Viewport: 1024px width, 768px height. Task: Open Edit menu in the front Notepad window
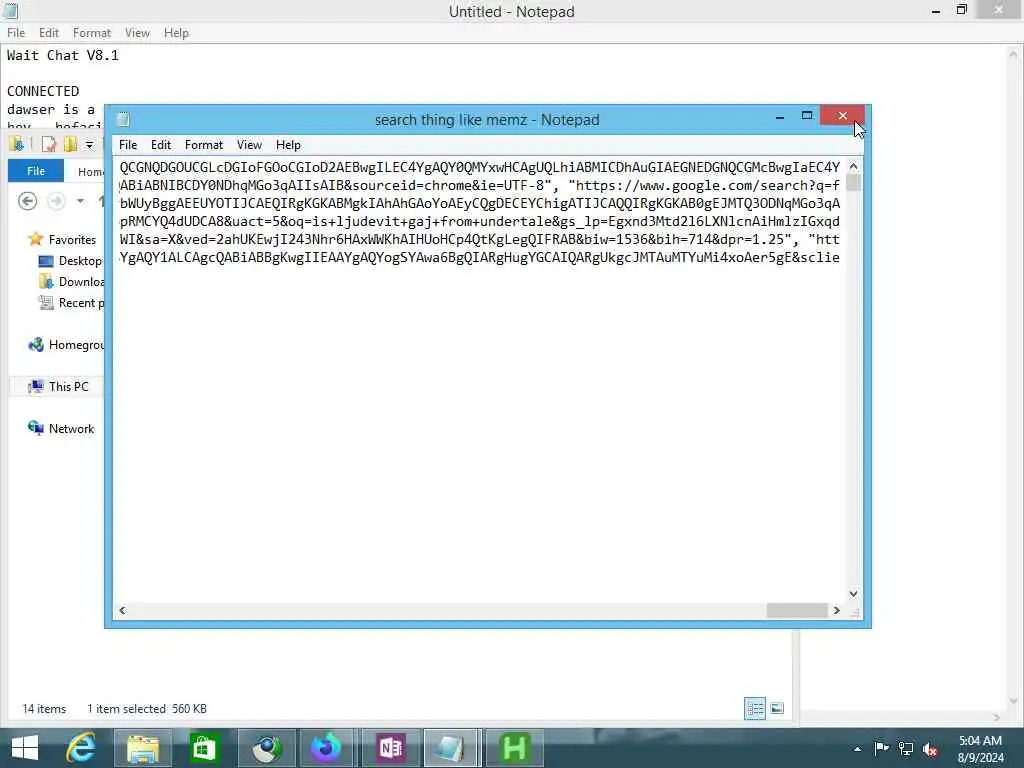pyautogui.click(x=161, y=145)
